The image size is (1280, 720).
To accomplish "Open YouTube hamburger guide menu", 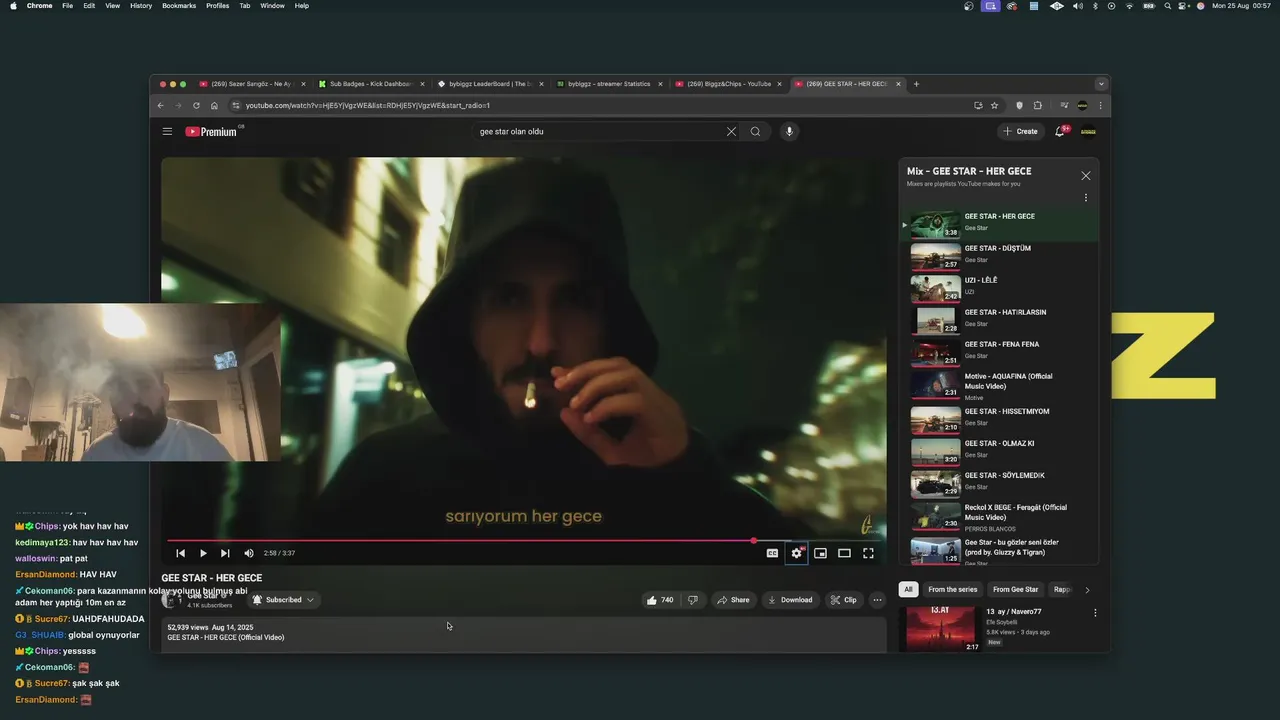I will 167,131.
